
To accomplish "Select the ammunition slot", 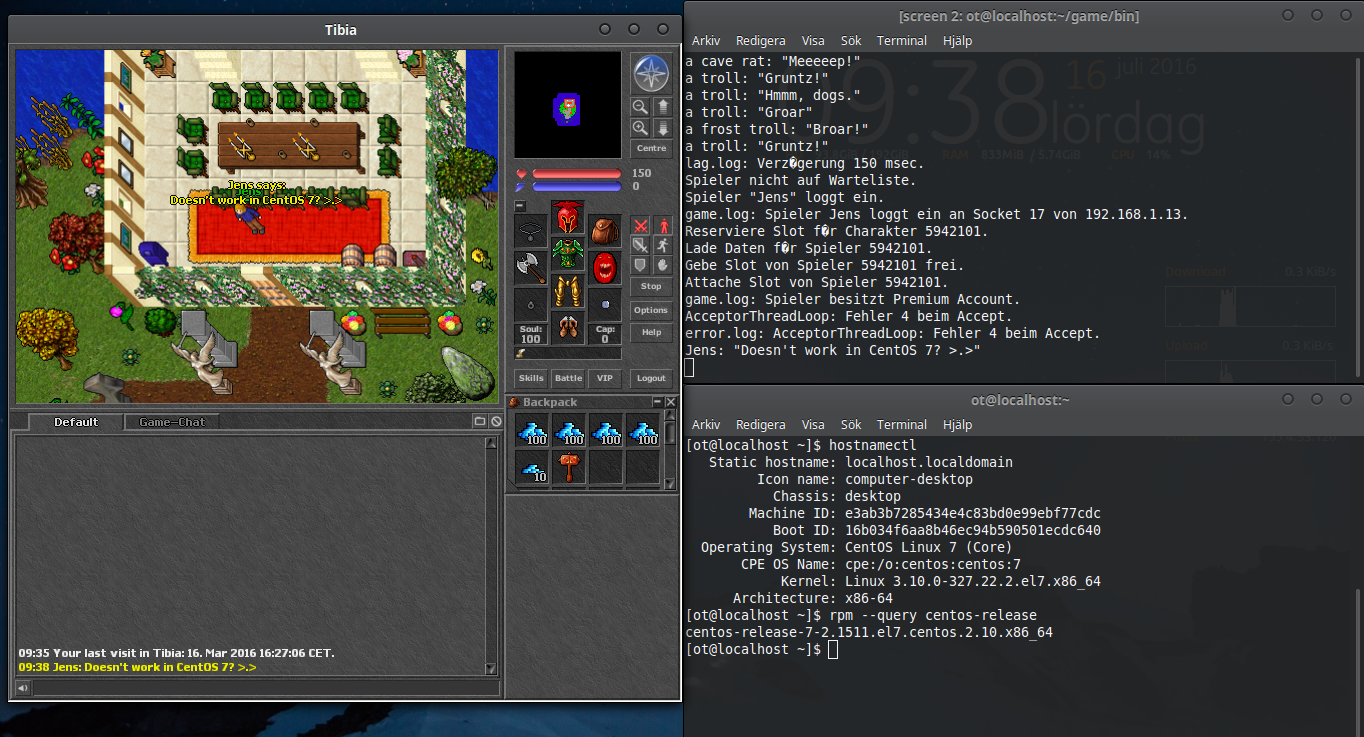I will [x=604, y=305].
